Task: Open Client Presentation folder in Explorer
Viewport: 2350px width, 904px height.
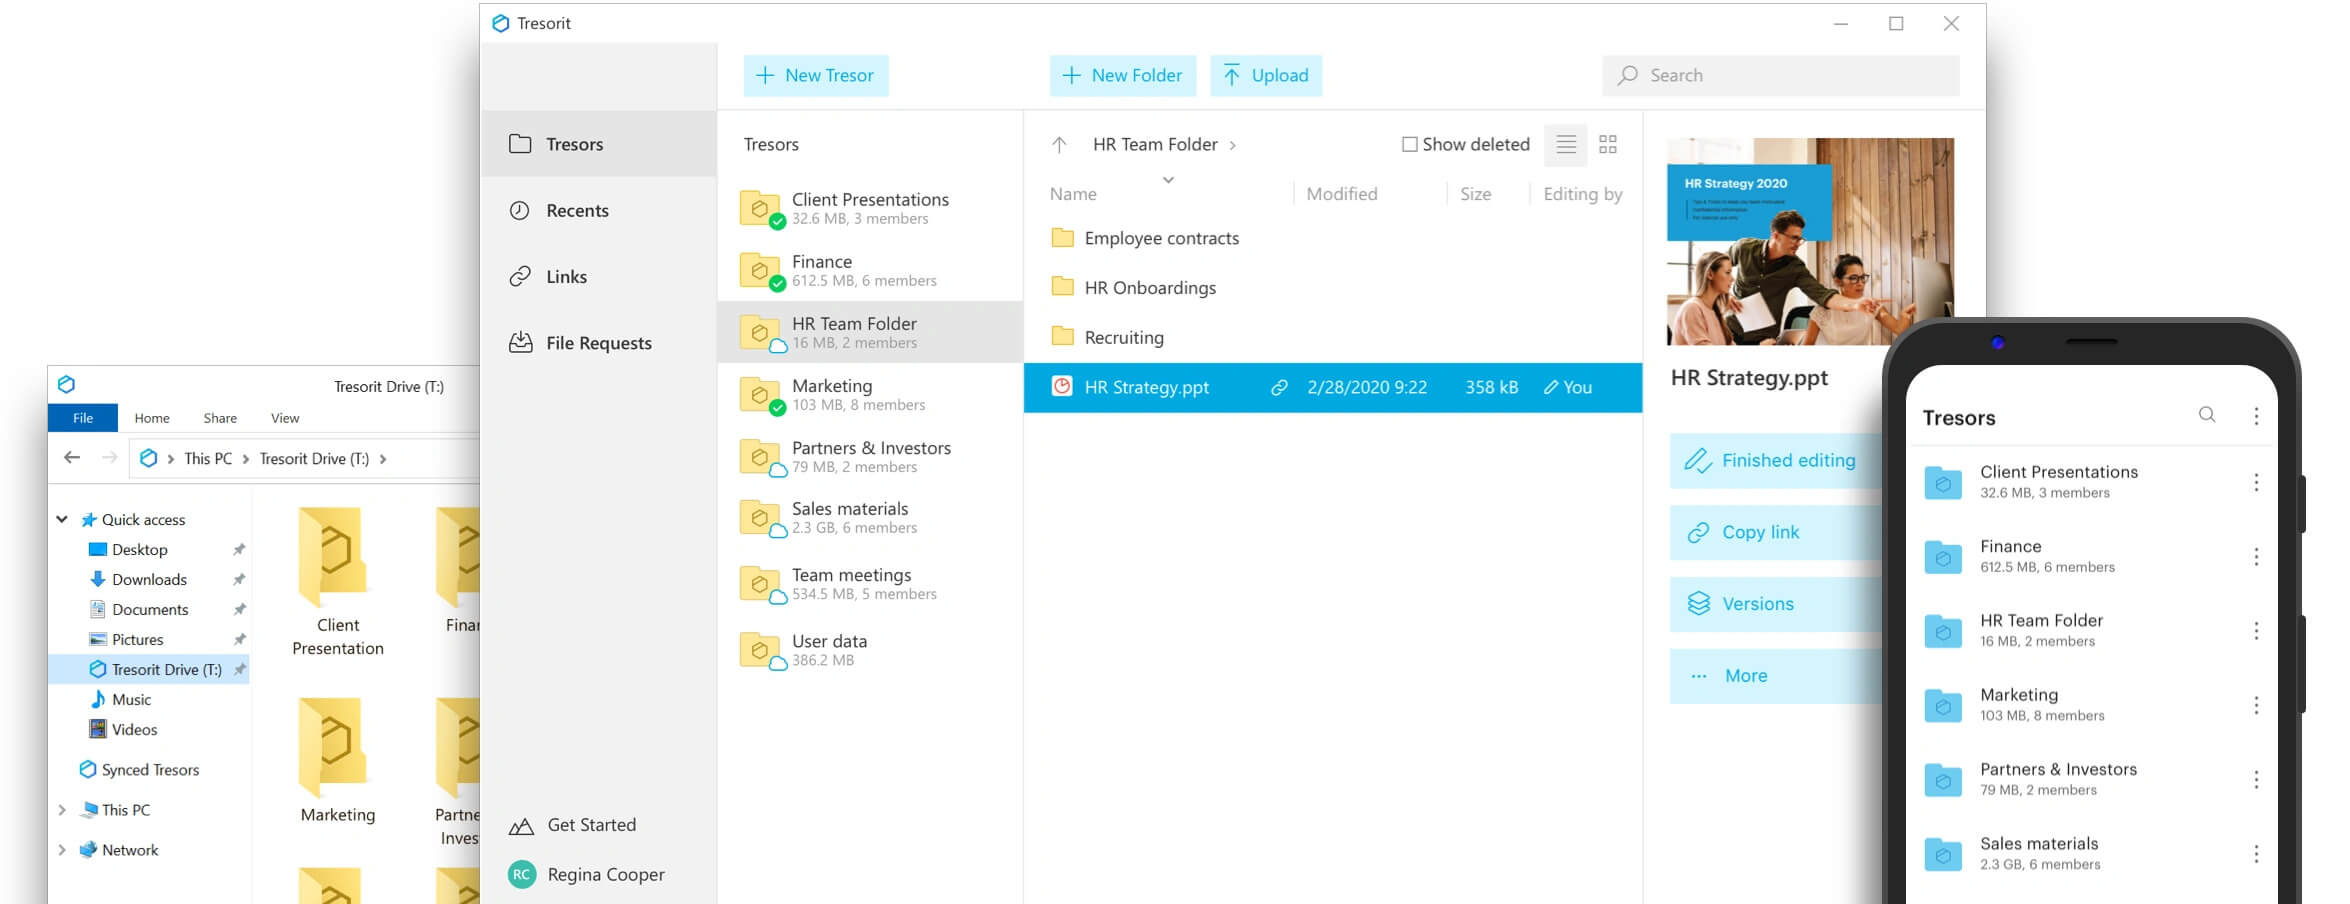Action: pos(338,582)
